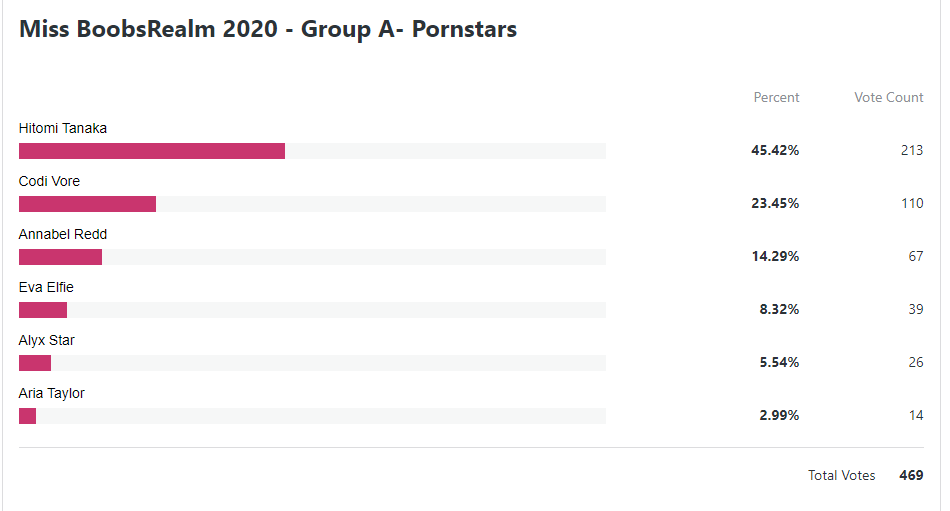Image resolution: width=950 pixels, height=511 pixels.
Task: Click the Alyx Star result bar
Action: (312, 362)
